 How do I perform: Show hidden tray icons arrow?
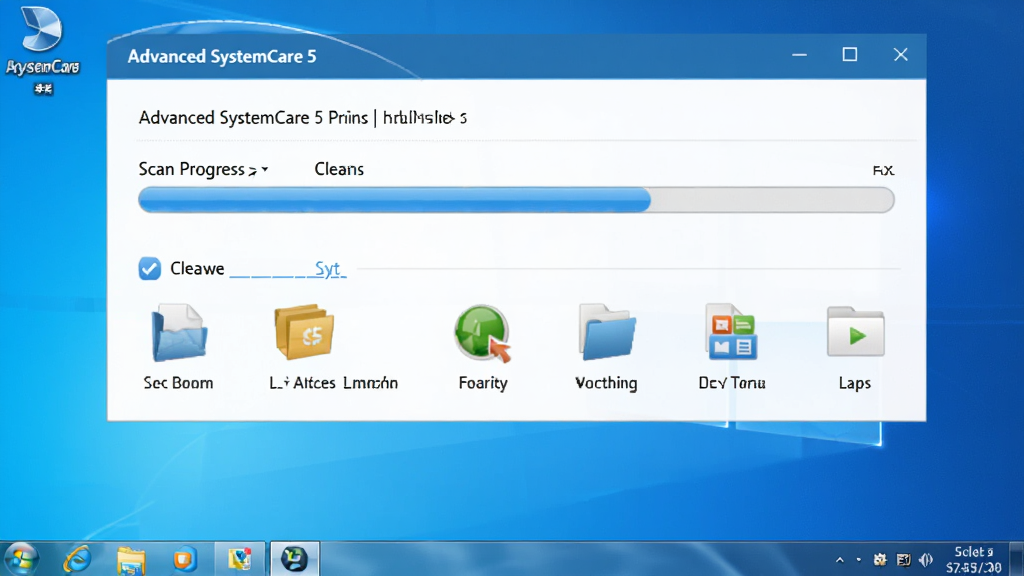(840, 560)
